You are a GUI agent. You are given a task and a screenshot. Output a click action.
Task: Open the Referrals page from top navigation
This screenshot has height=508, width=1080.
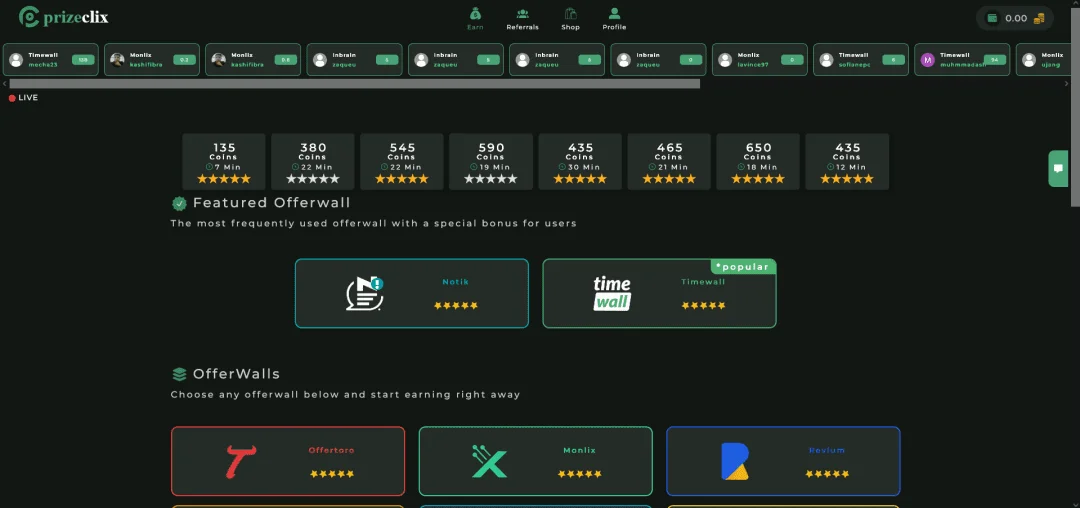coord(522,19)
